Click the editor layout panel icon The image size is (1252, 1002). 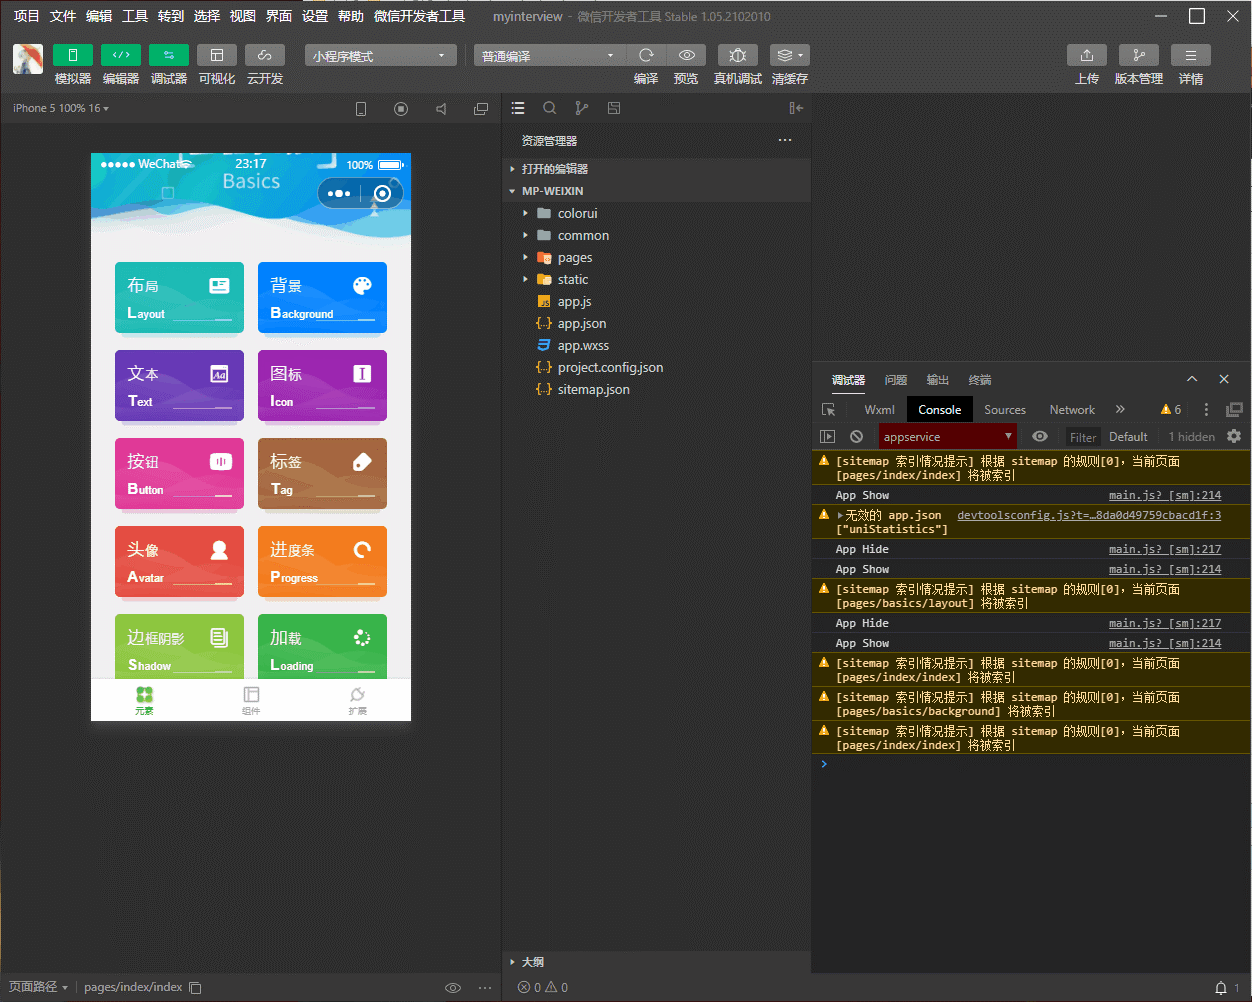click(614, 108)
